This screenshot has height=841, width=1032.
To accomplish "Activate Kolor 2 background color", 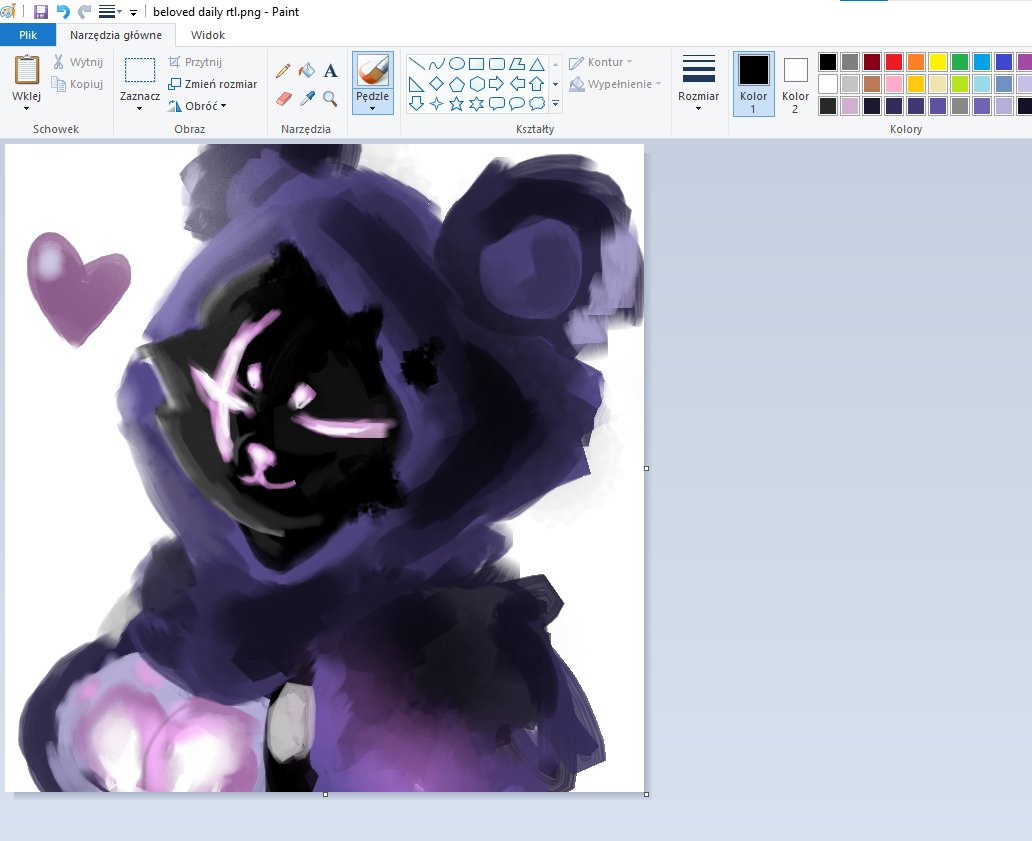I will pyautogui.click(x=795, y=84).
